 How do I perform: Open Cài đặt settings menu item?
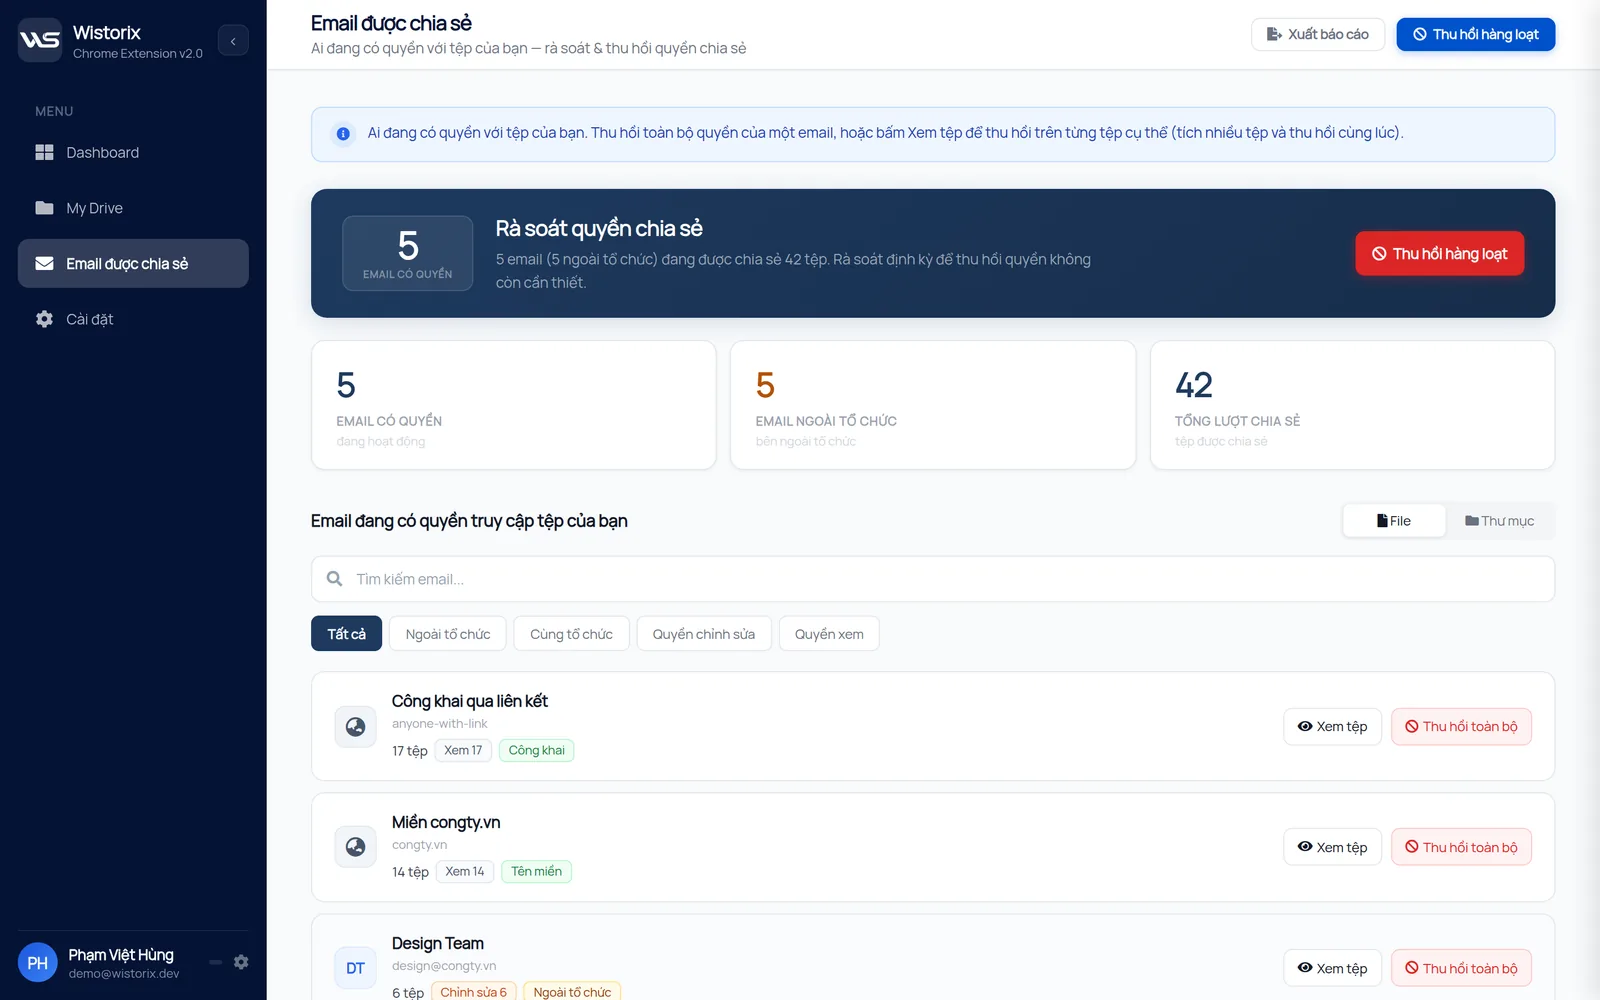click(x=133, y=319)
